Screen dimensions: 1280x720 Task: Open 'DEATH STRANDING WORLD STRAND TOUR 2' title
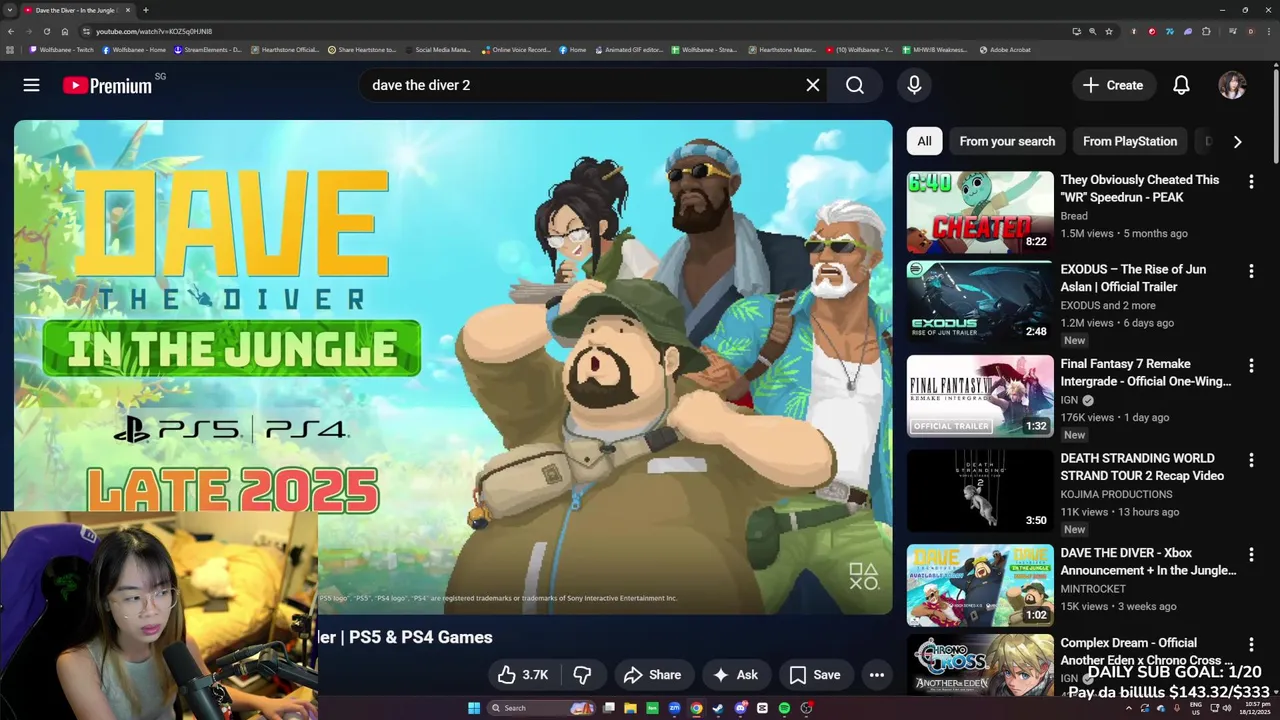tap(1142, 467)
